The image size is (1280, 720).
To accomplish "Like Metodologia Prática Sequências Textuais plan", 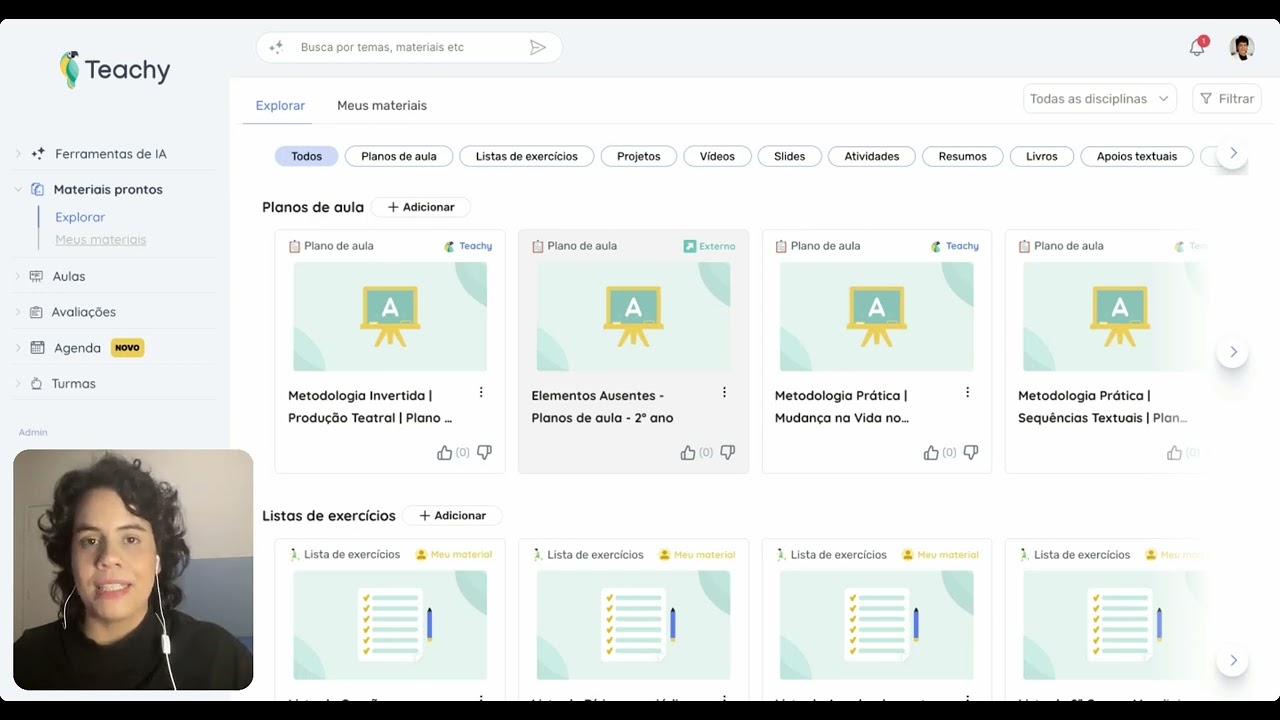I will 1174,453.
